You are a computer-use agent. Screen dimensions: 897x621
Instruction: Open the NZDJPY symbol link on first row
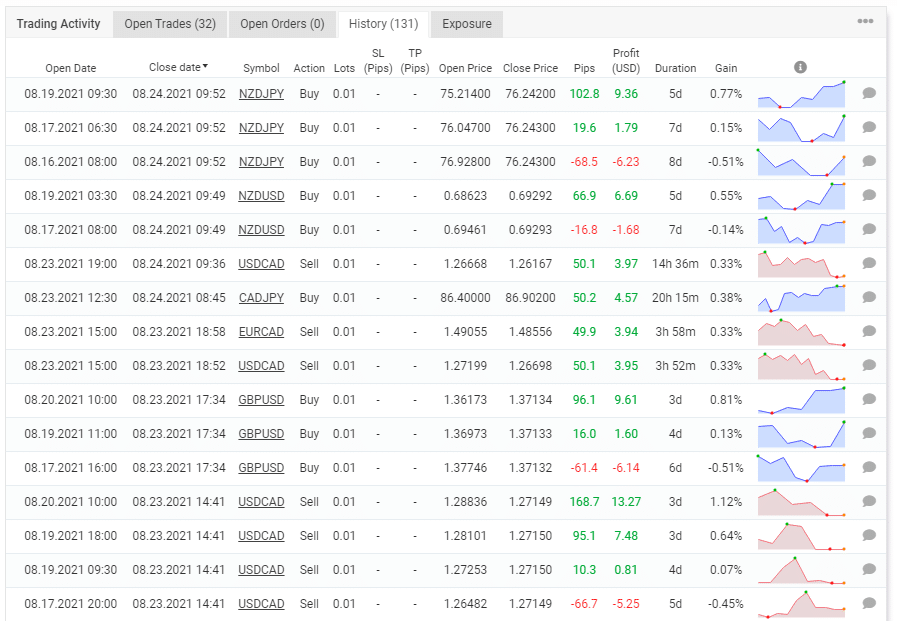click(261, 94)
